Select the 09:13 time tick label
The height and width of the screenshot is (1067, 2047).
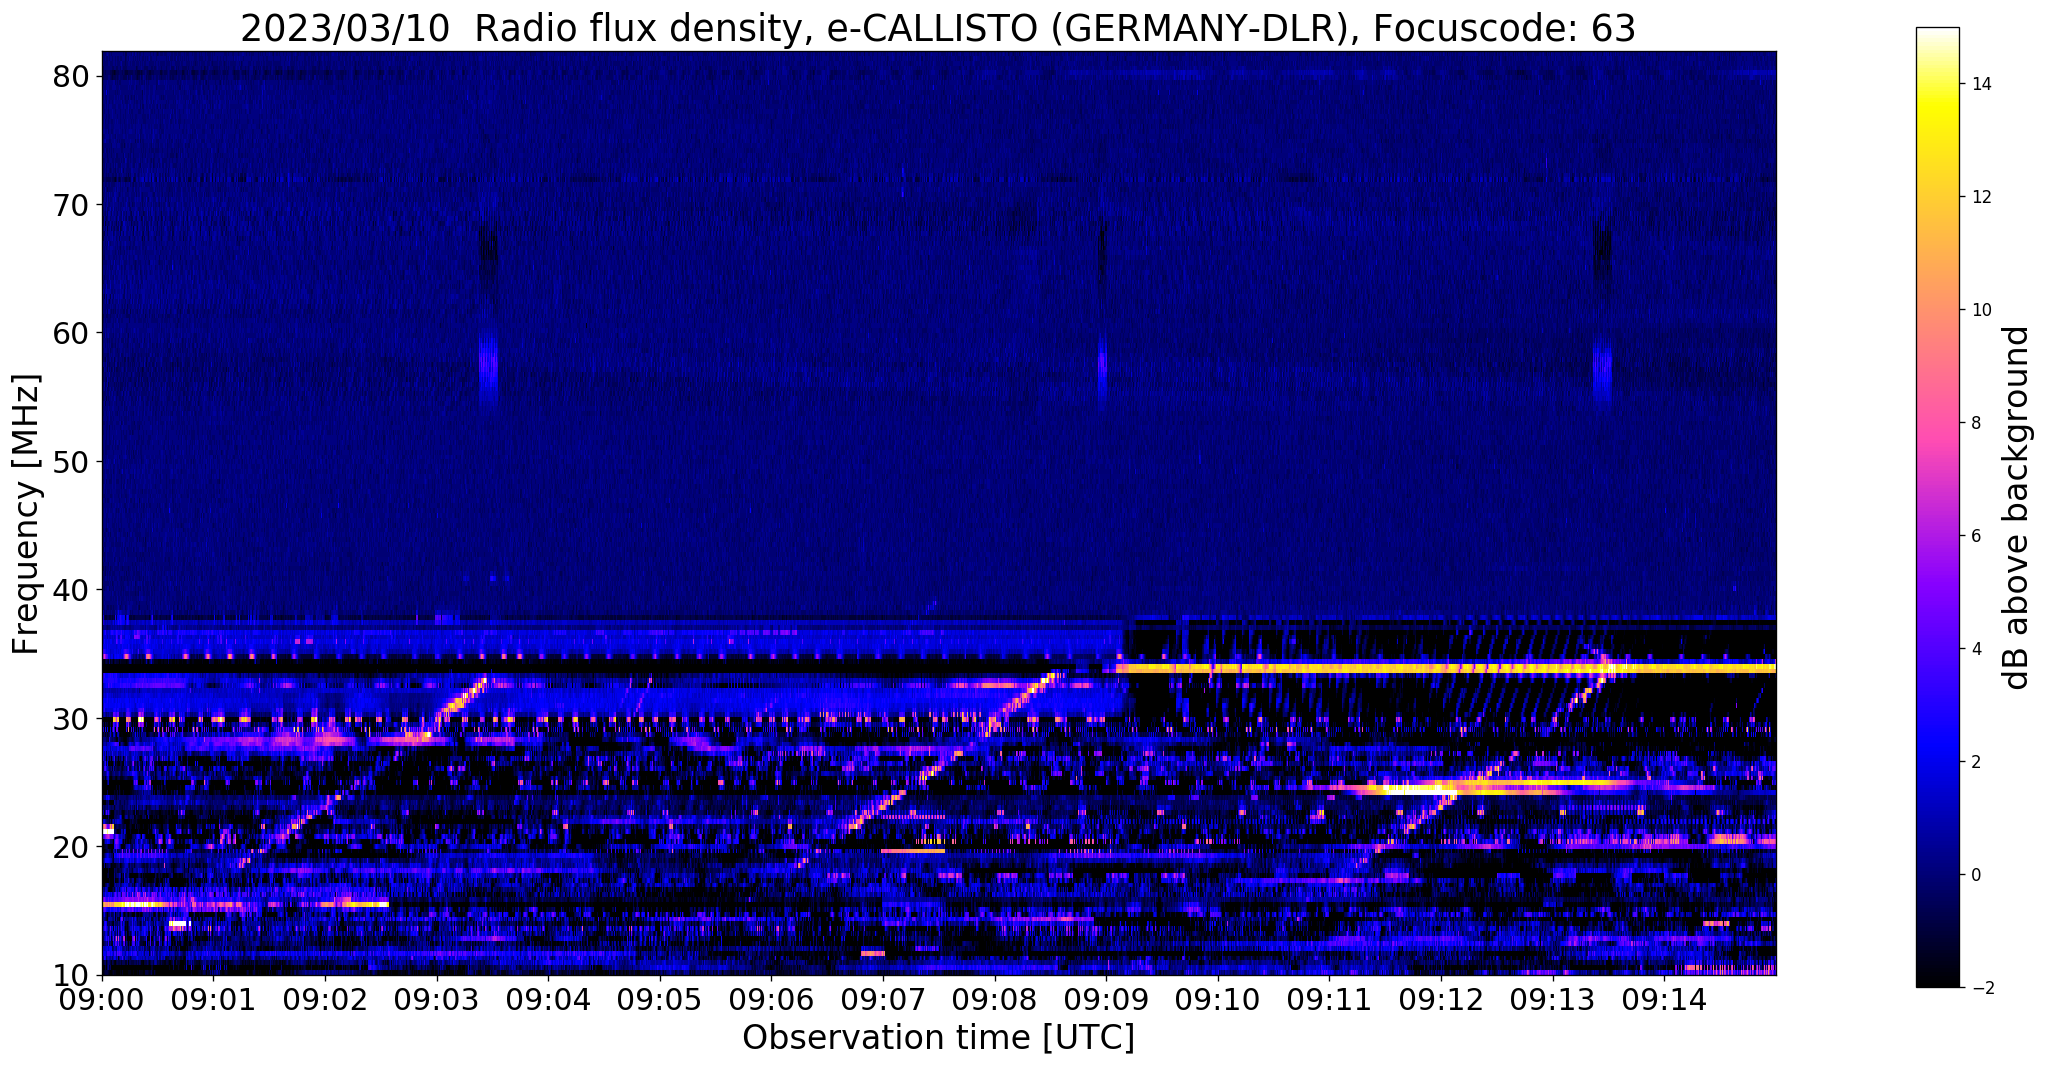point(1552,998)
